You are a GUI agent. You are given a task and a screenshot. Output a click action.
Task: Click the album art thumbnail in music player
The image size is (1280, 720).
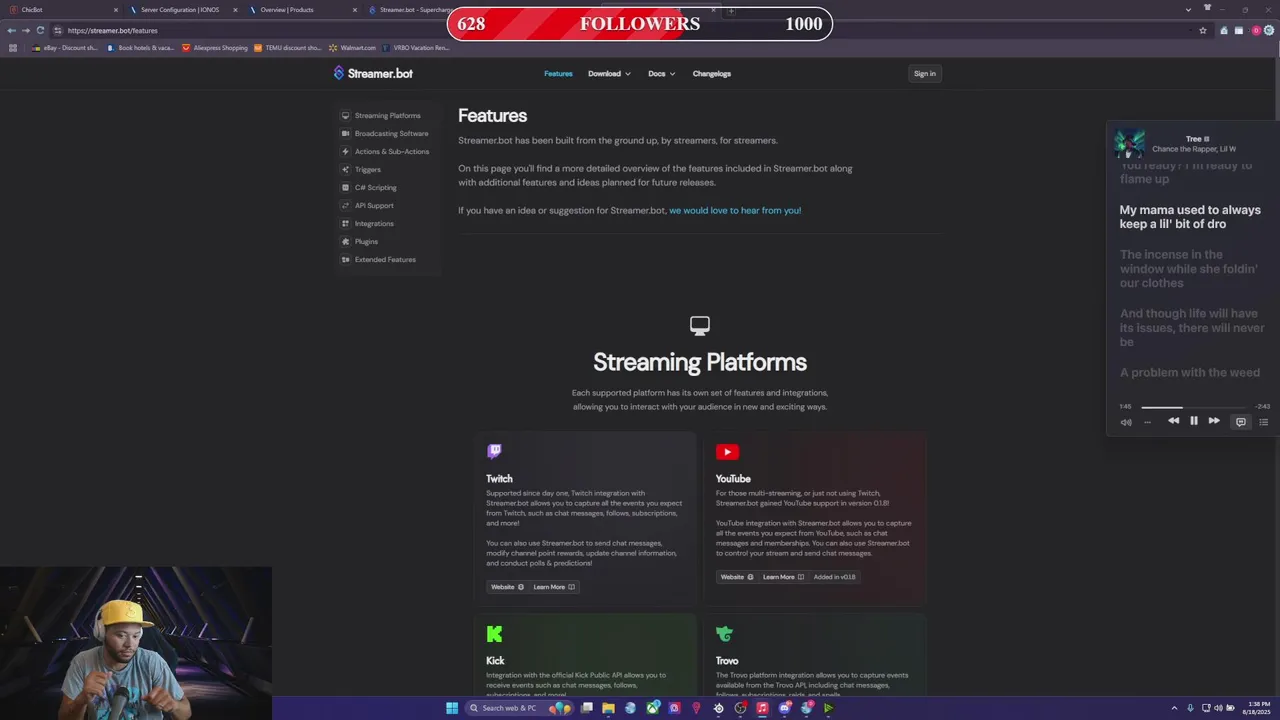1129,144
